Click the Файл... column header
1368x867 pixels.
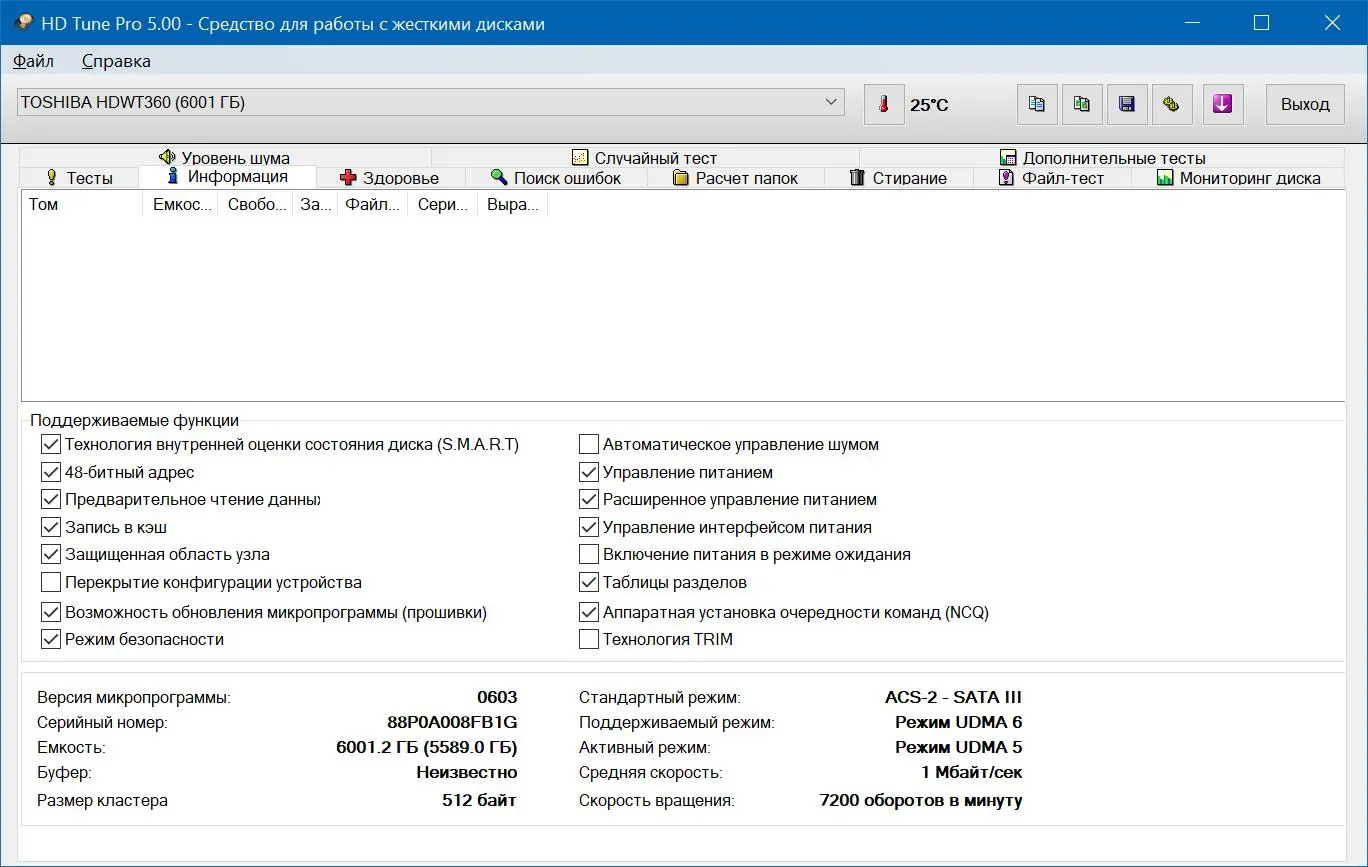point(372,205)
